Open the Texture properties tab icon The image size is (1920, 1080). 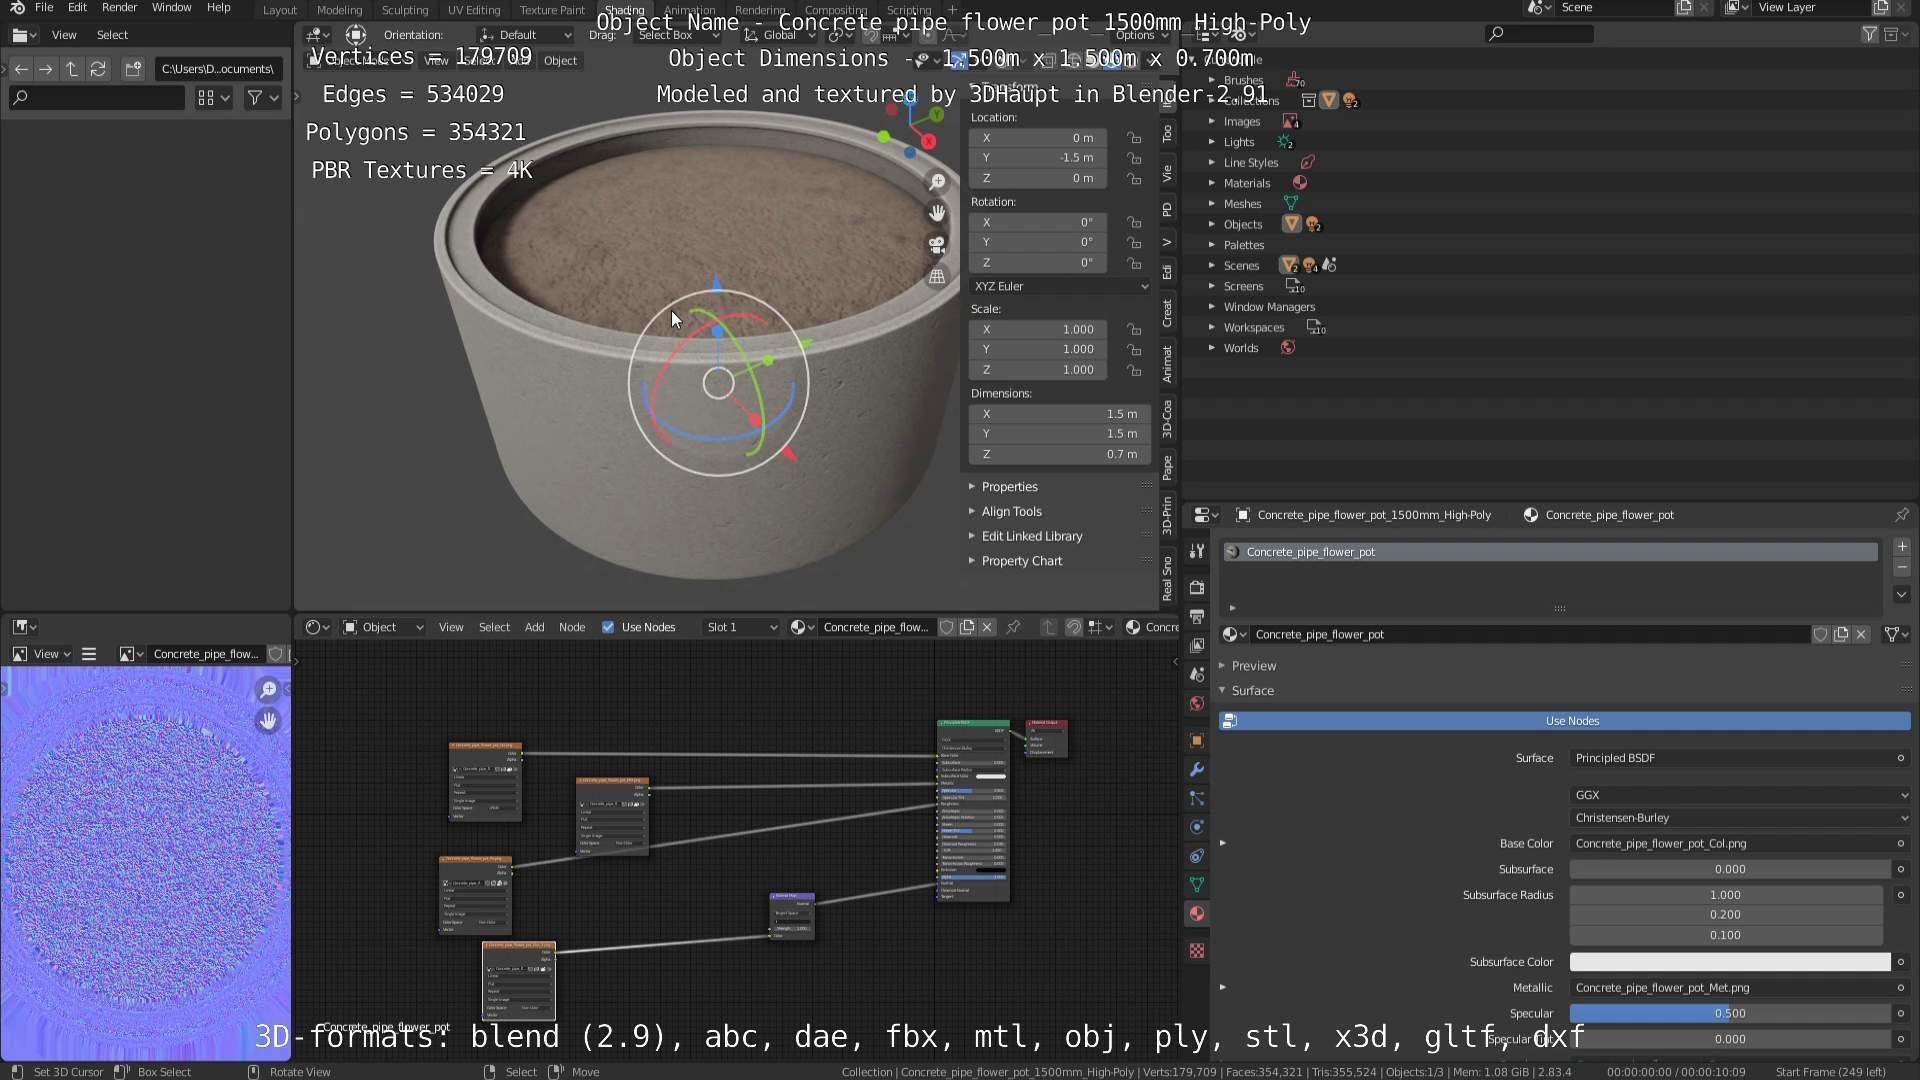(x=1197, y=951)
